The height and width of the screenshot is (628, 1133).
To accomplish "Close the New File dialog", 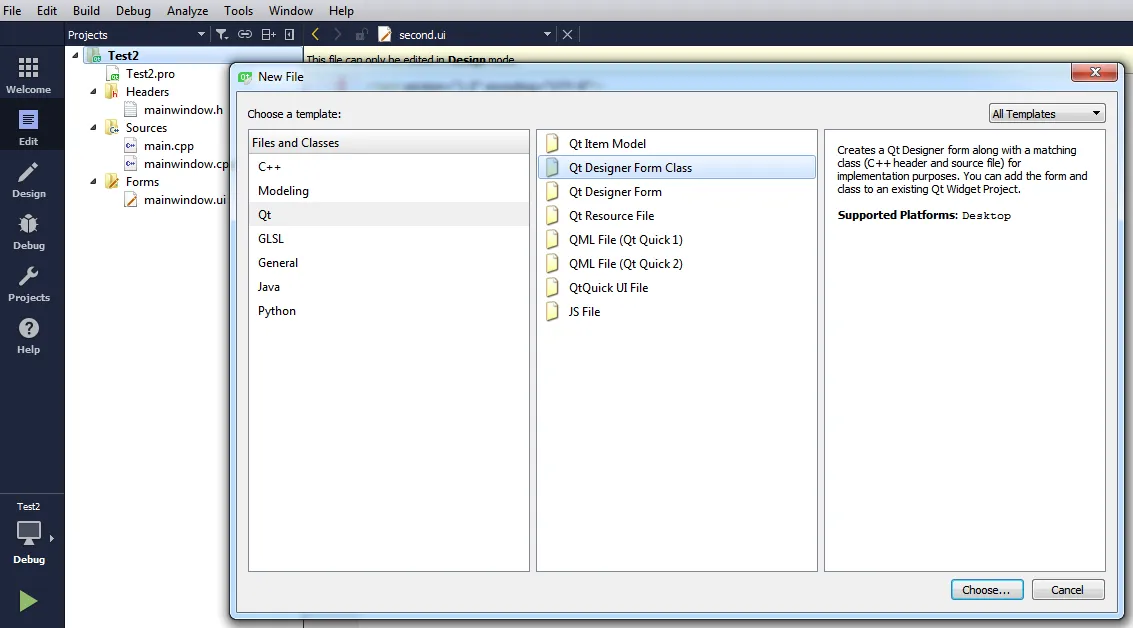I will [x=1095, y=72].
